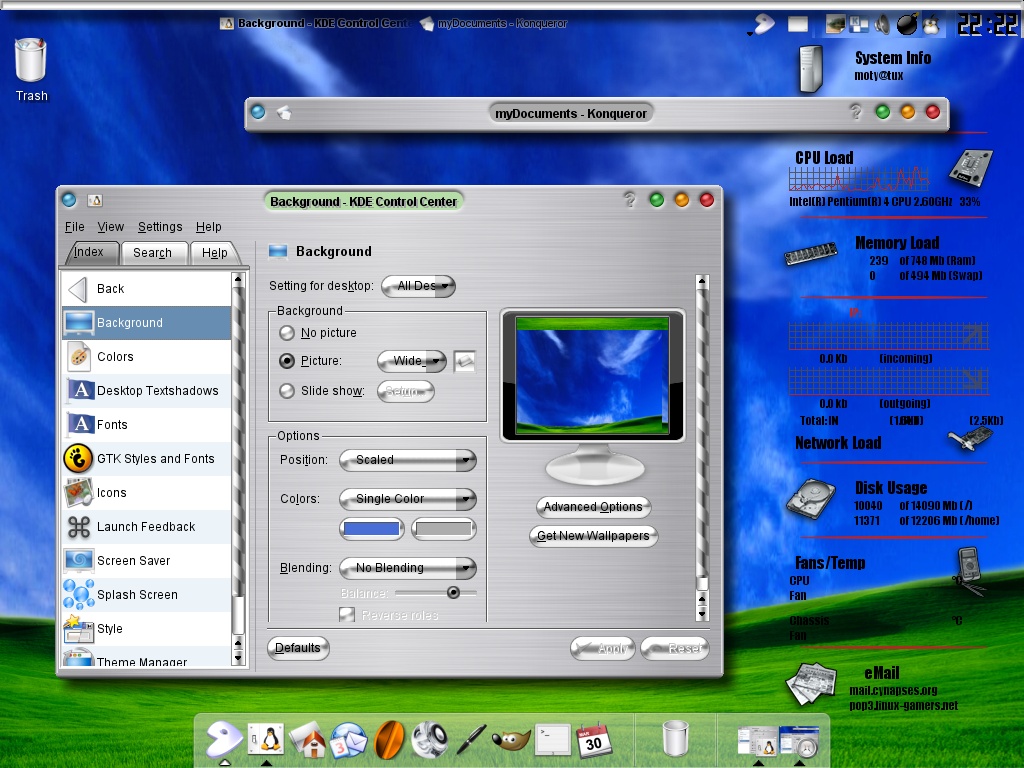
Task: Click the Reset button
Action: pos(675,648)
